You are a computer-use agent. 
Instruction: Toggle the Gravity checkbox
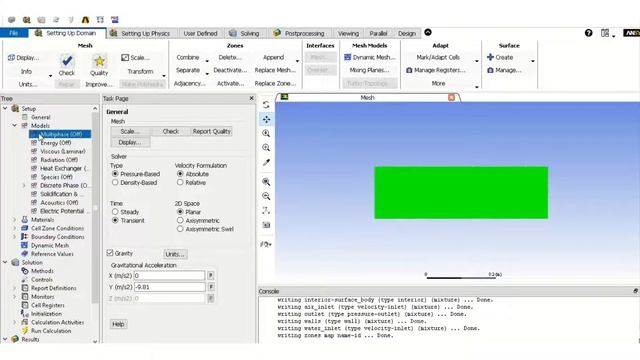pos(110,253)
